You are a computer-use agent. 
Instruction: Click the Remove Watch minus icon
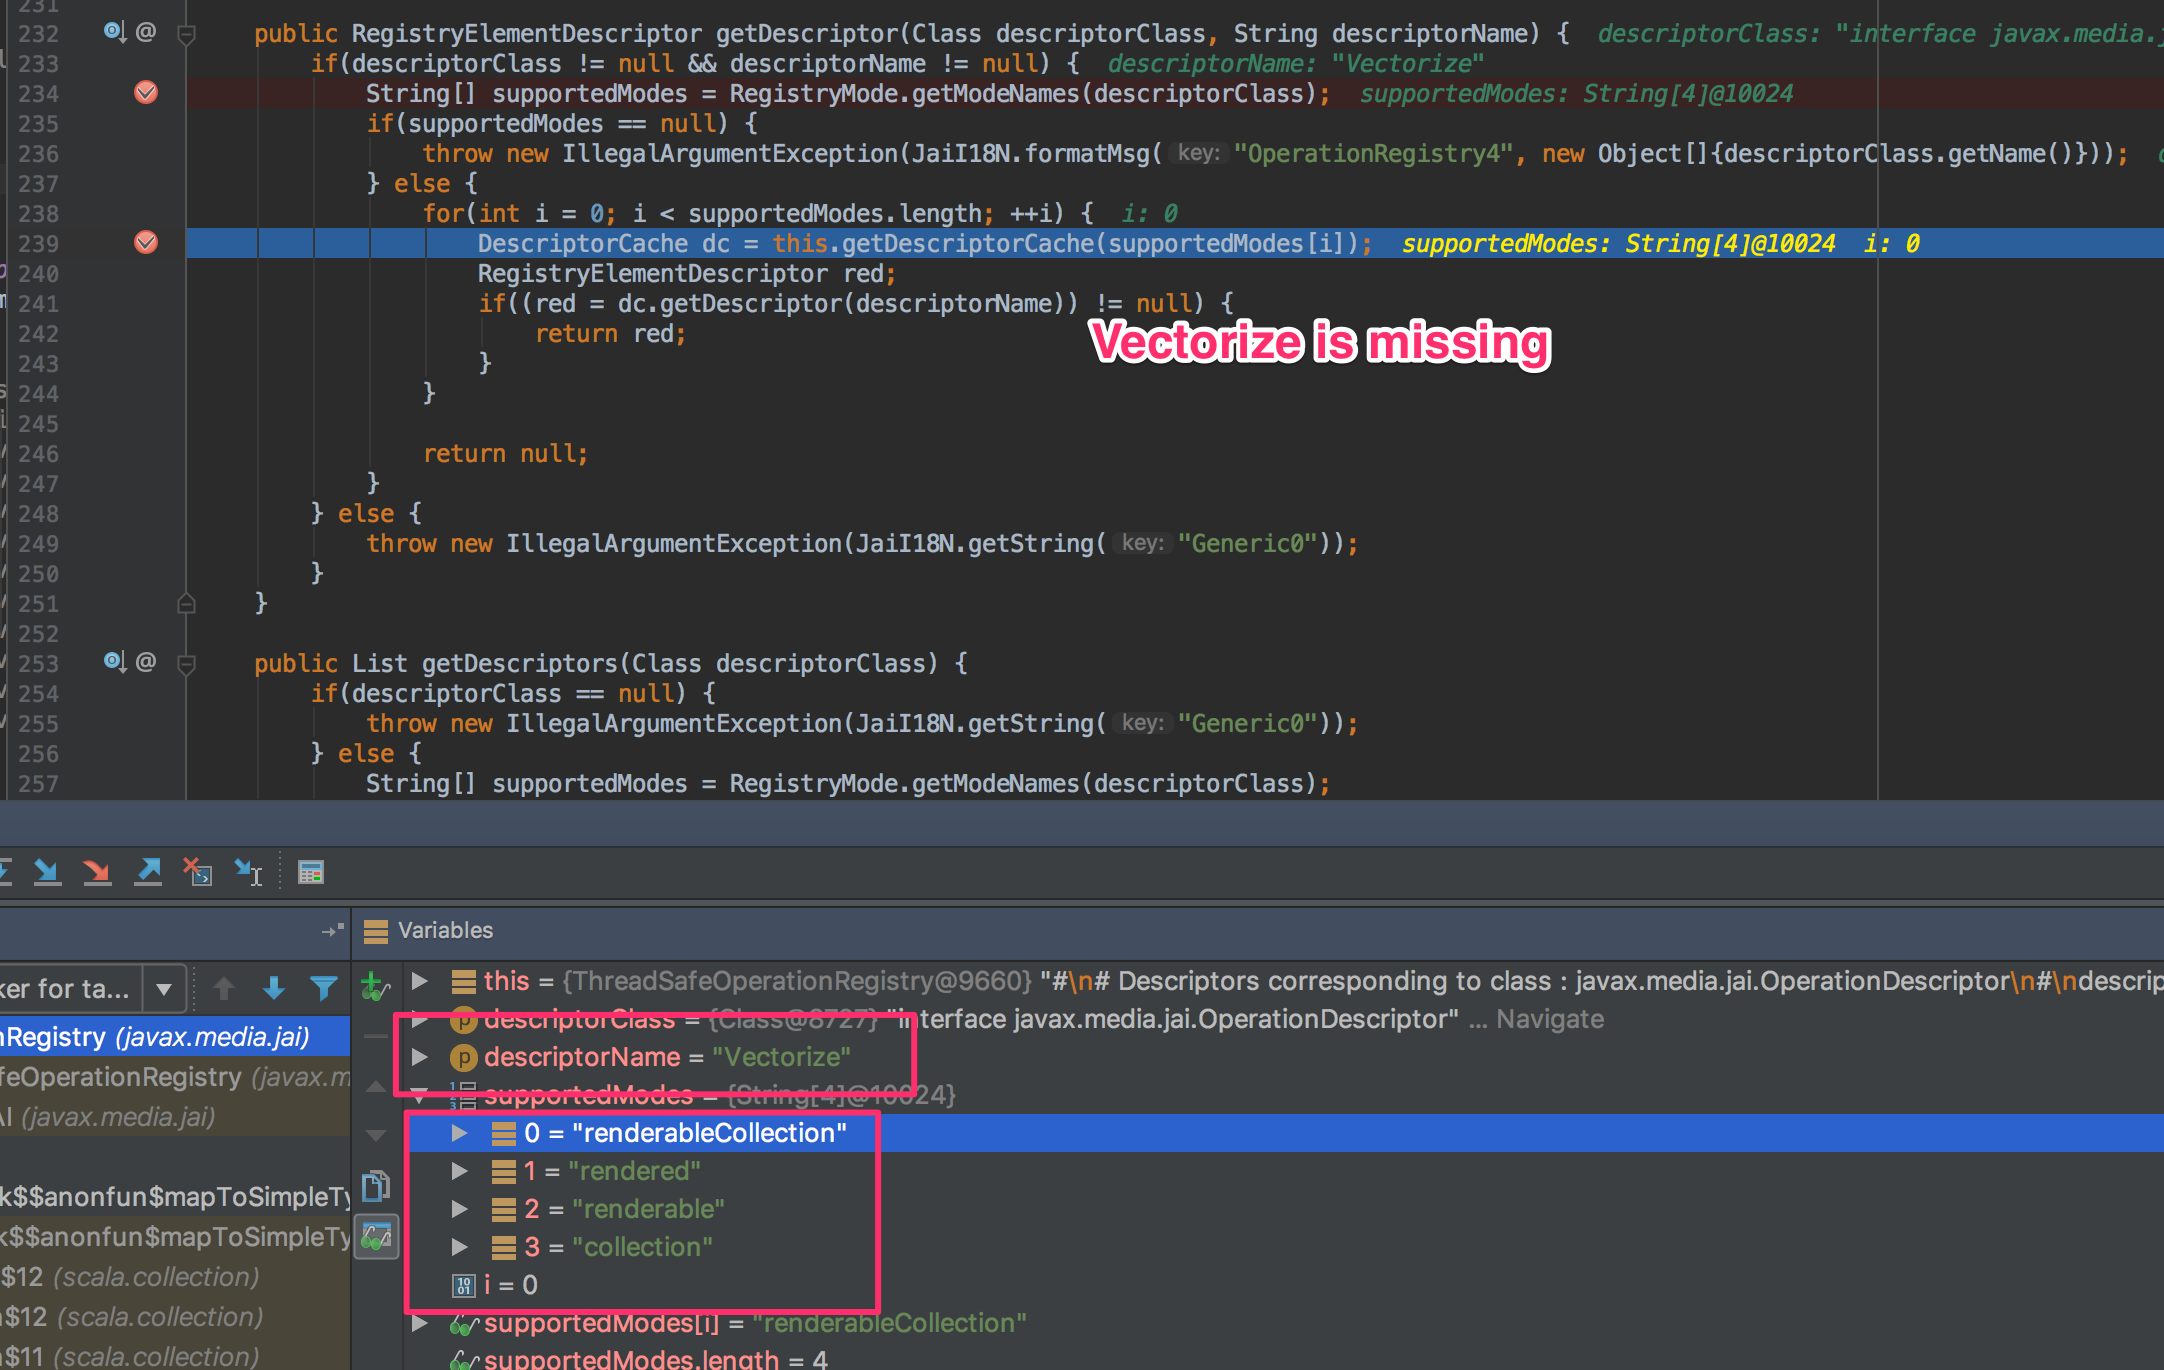point(376,1036)
